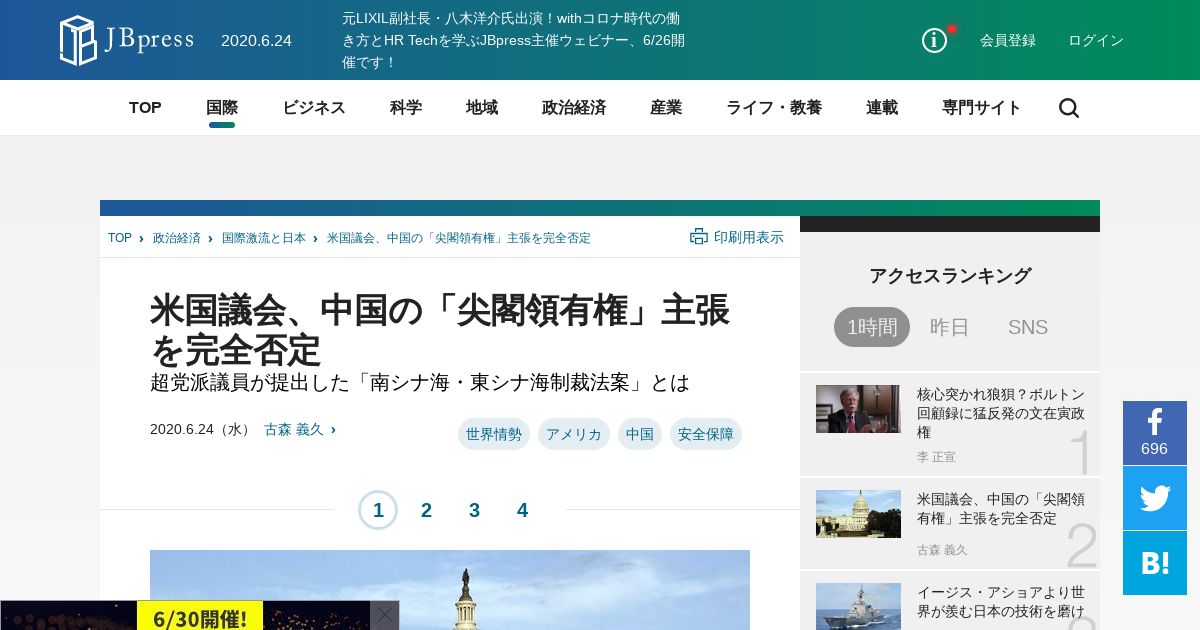Close the 6/30開催 banner ad
The height and width of the screenshot is (630, 1200).
coord(385,615)
